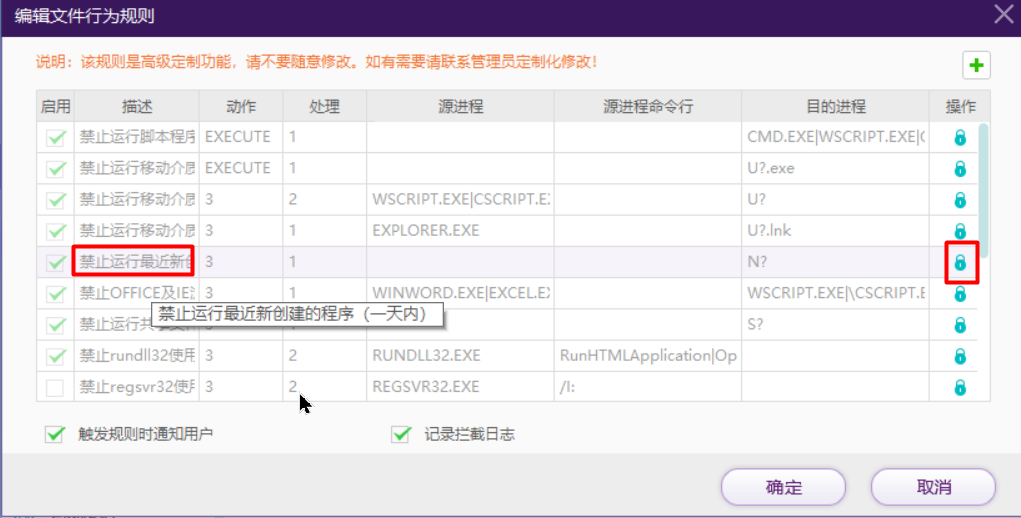
Task: Toggle enable checkbox for 禁止OFFICE及IE rule
Action: coord(55,294)
